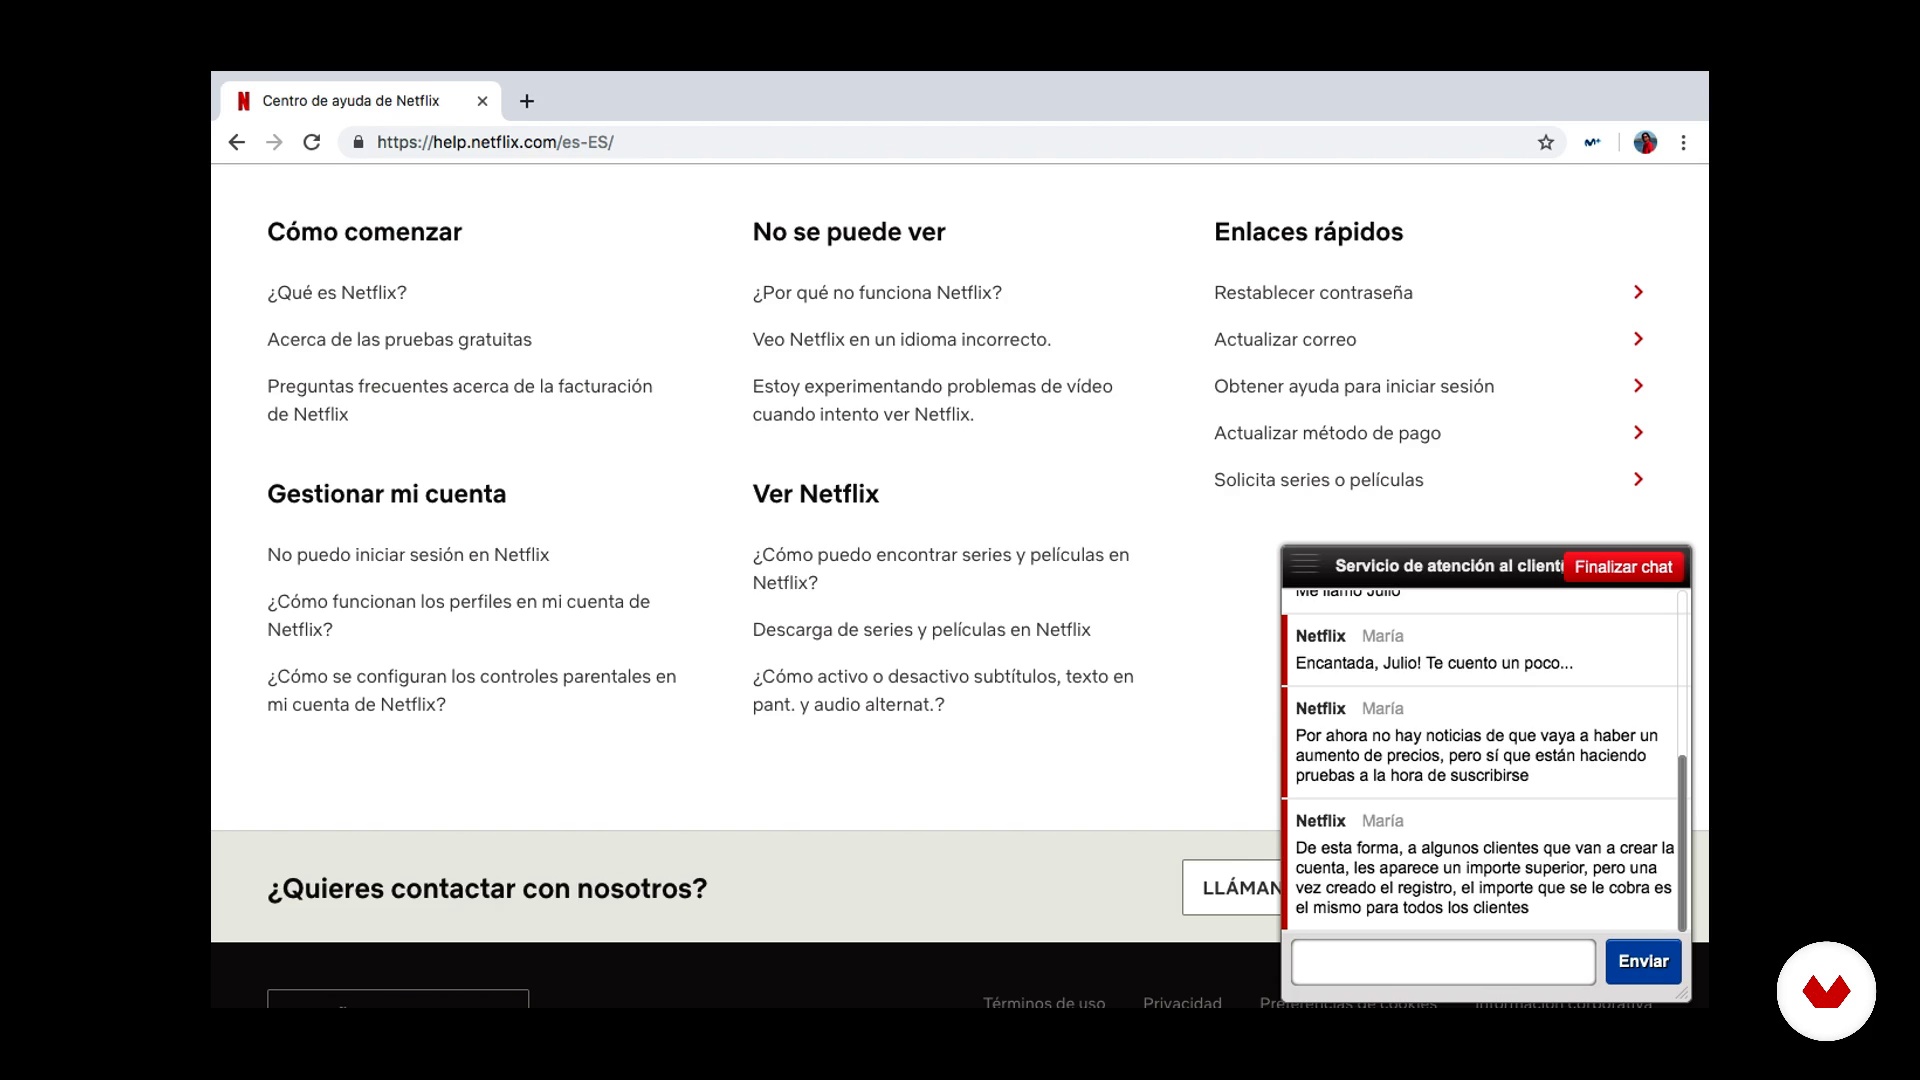The height and width of the screenshot is (1080, 1920).
Task: Open Preguntas frecuentes acerca de la facturación
Action: tap(460, 400)
